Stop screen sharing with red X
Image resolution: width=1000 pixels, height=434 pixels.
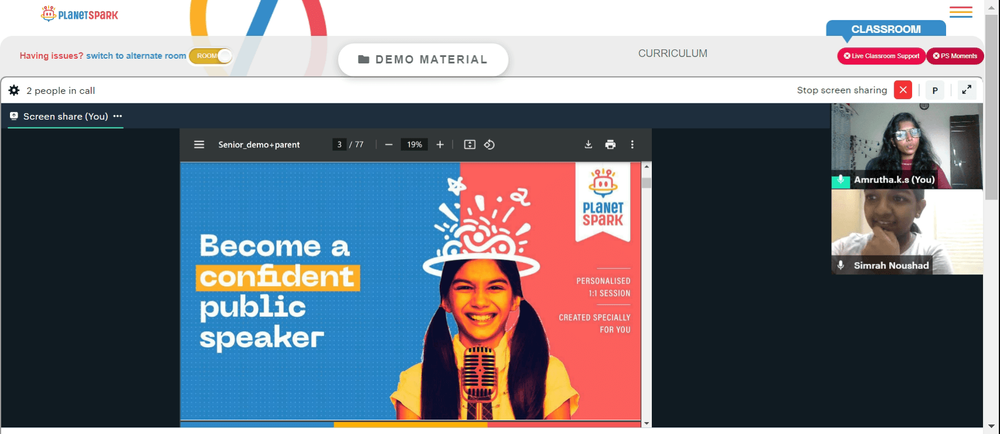(x=902, y=90)
